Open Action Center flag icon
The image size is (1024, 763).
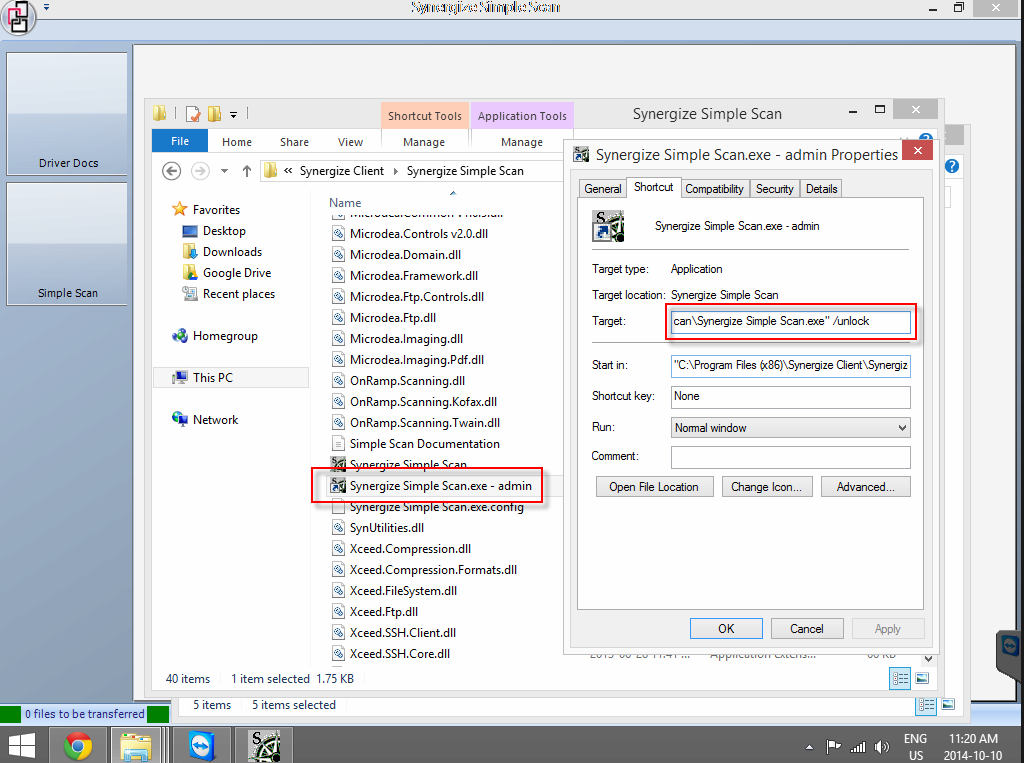click(x=833, y=746)
